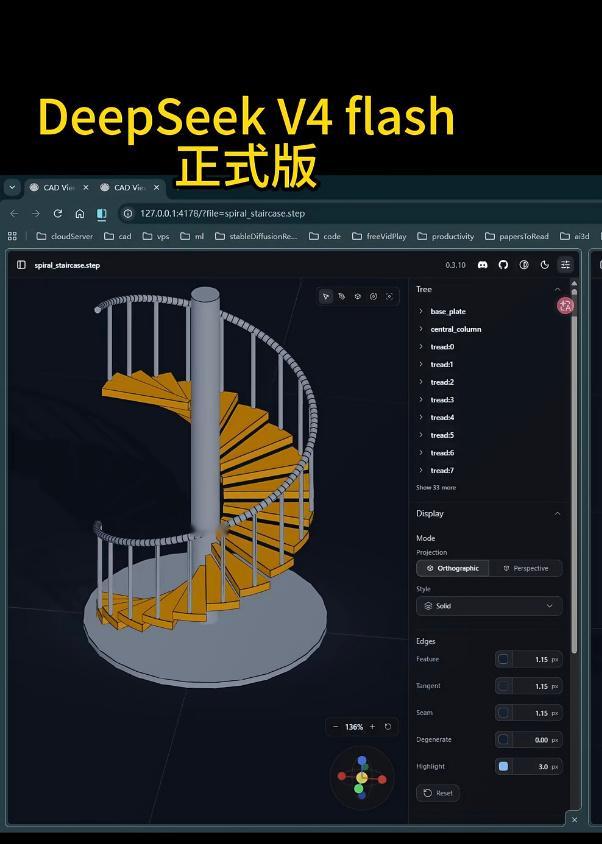Edit the Degenerate edge width value
Image resolution: width=602 pixels, height=844 pixels.
[x=536, y=740]
